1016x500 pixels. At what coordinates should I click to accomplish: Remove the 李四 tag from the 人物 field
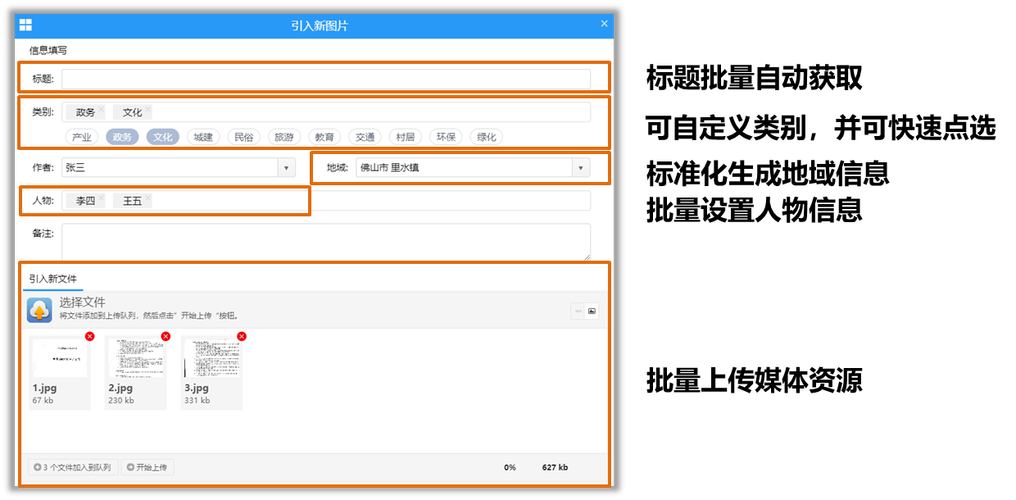point(102,197)
